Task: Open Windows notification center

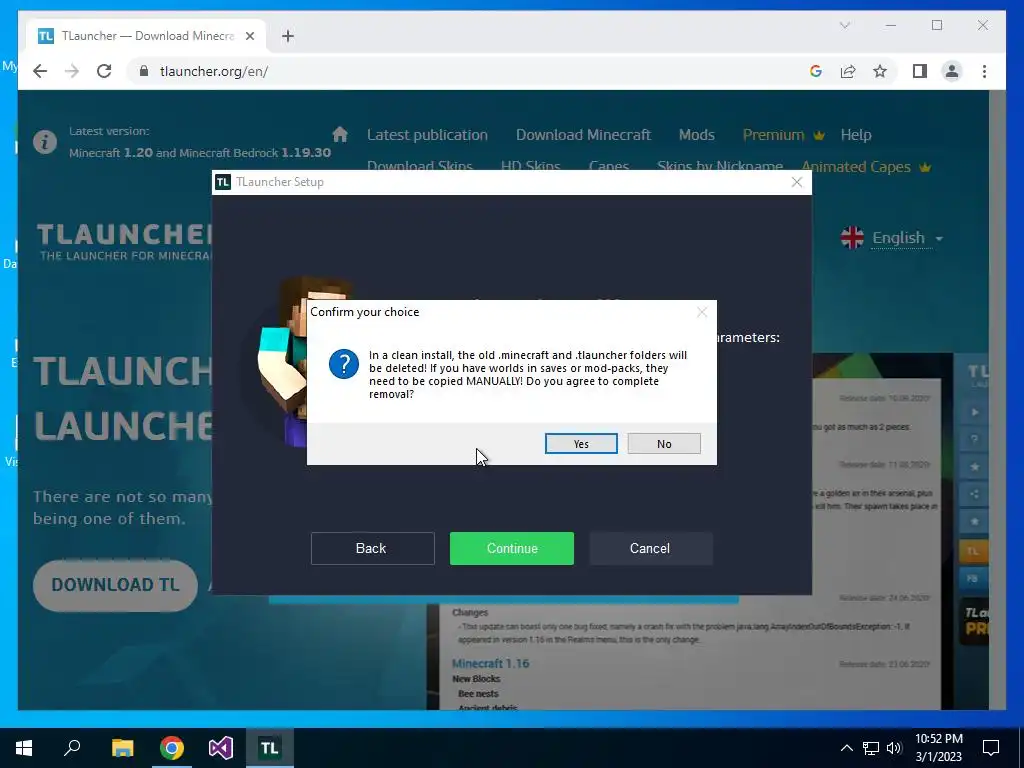Action: pos(991,748)
